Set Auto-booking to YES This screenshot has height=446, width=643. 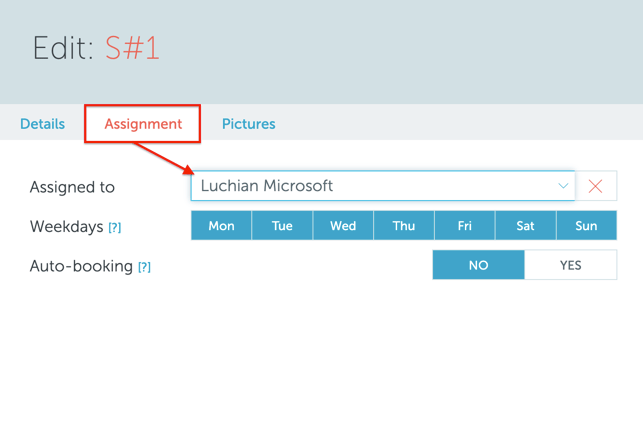pyautogui.click(x=570, y=265)
